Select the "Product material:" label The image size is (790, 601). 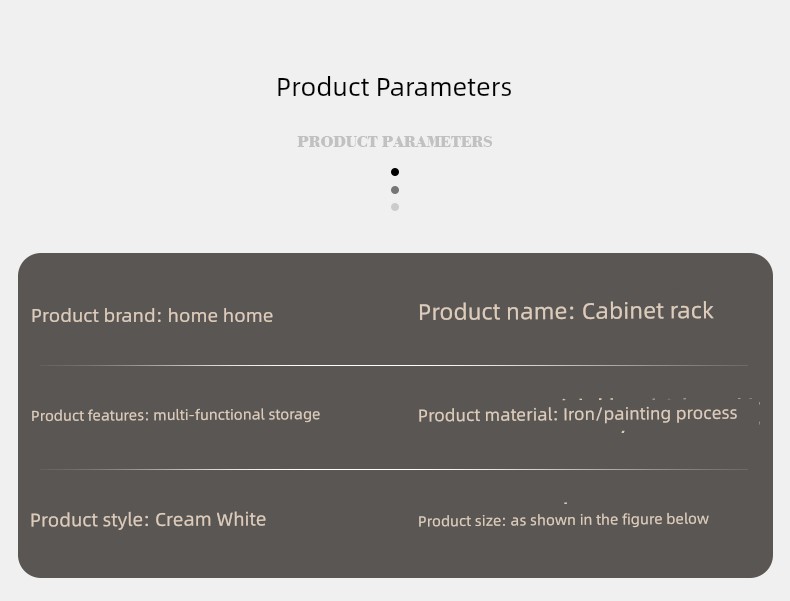[488, 415]
